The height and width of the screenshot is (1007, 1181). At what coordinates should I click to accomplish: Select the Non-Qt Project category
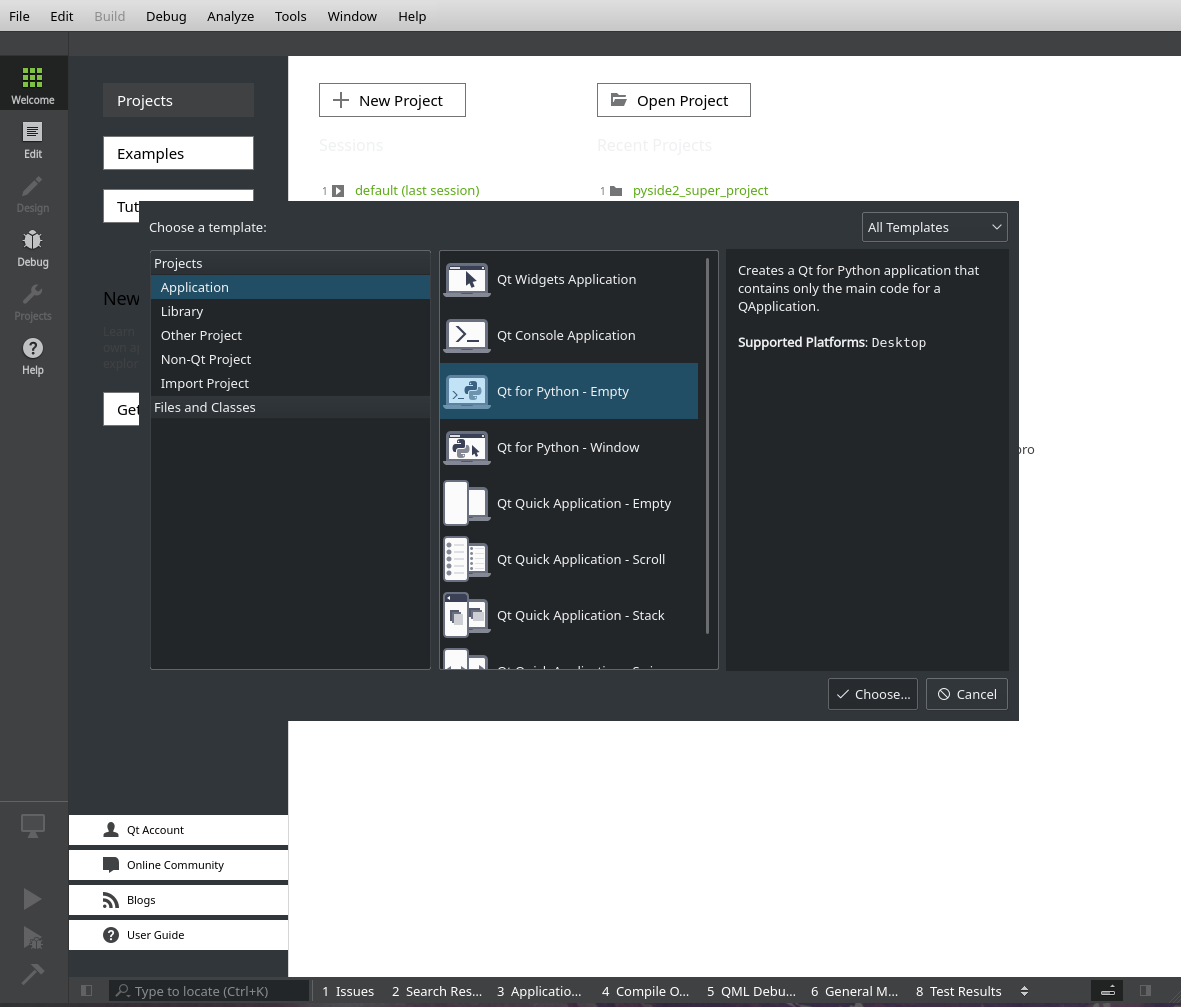point(291,359)
